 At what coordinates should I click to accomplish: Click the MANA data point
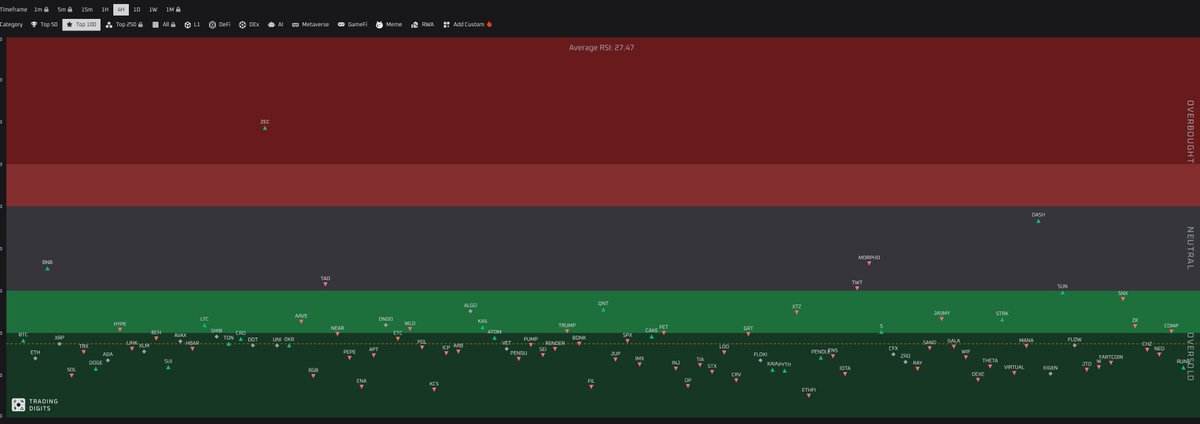pyautogui.click(x=1026, y=346)
